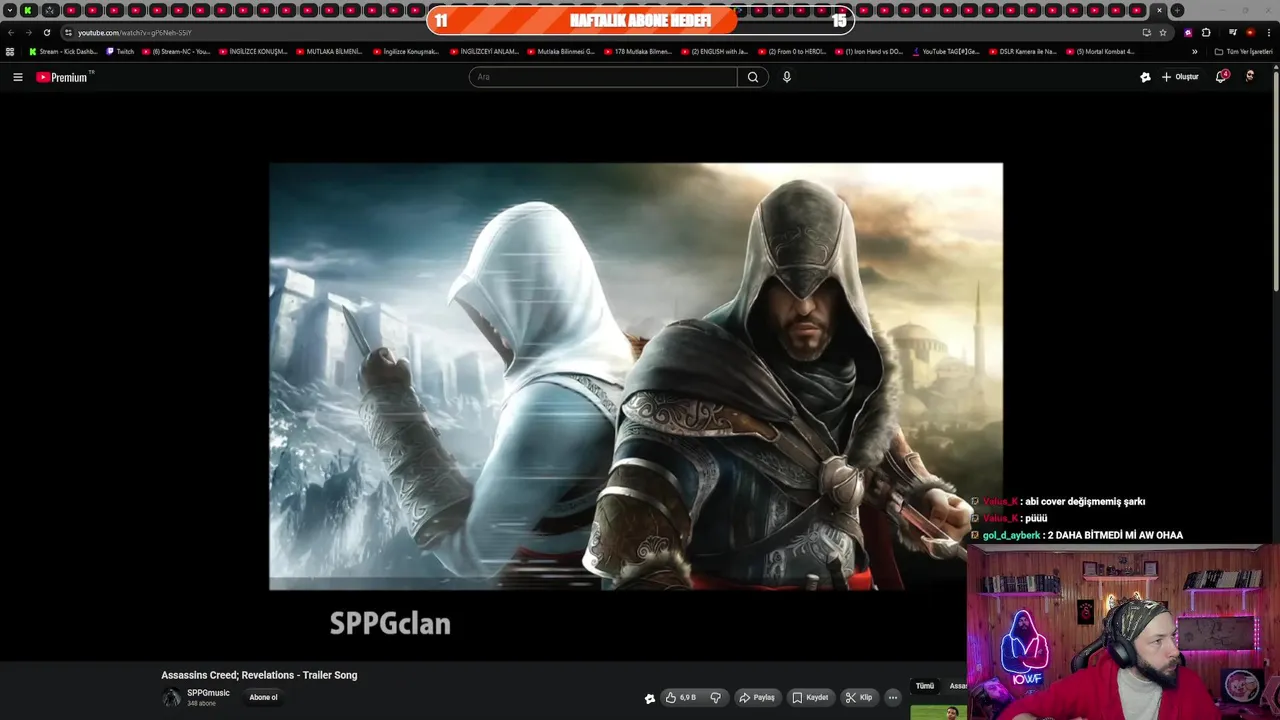Share the video with Paylaş
The width and height of the screenshot is (1280, 720).
tap(757, 697)
